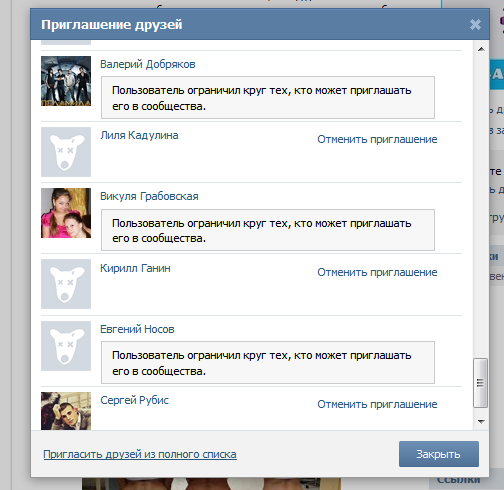Open Викуля Грабовская profile link
The image size is (504, 490).
pos(149,196)
